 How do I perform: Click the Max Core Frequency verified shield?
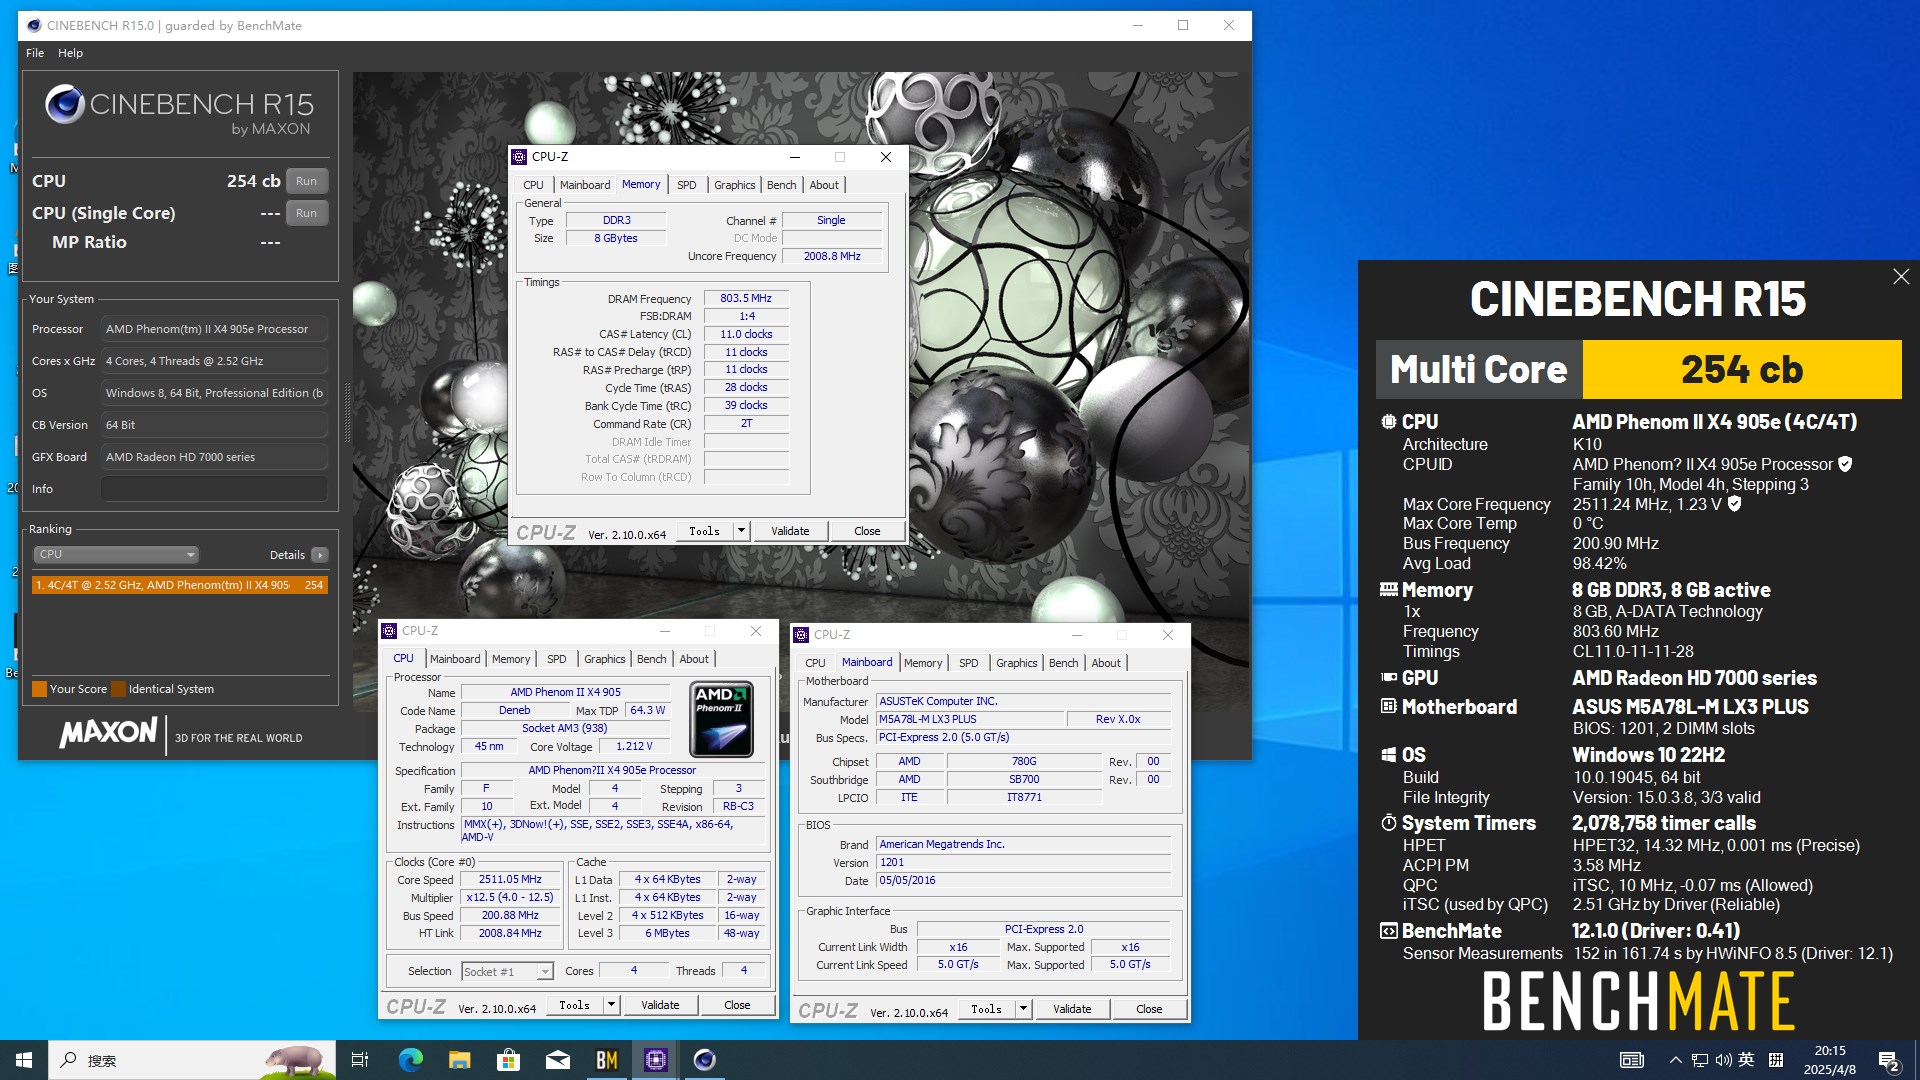pyautogui.click(x=1735, y=504)
